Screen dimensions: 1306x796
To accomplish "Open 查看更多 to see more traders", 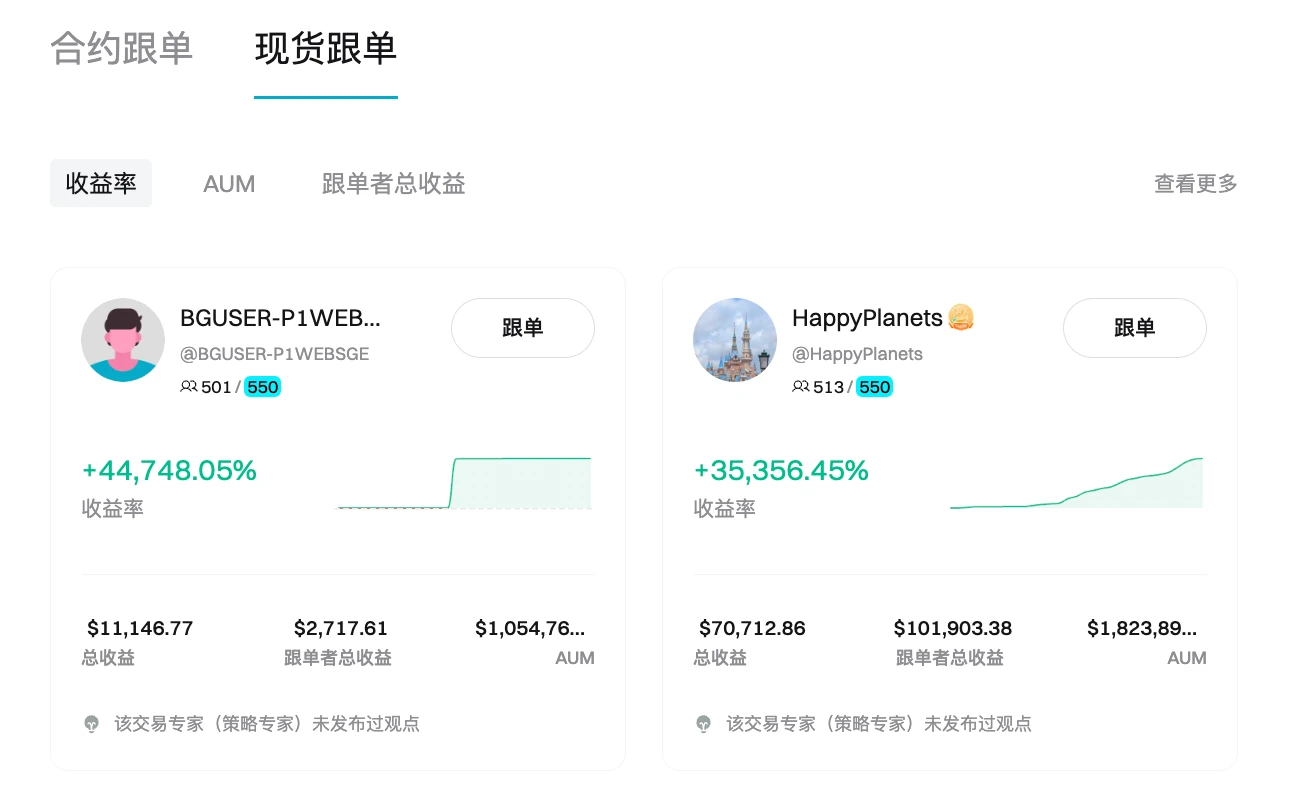I will (1196, 184).
